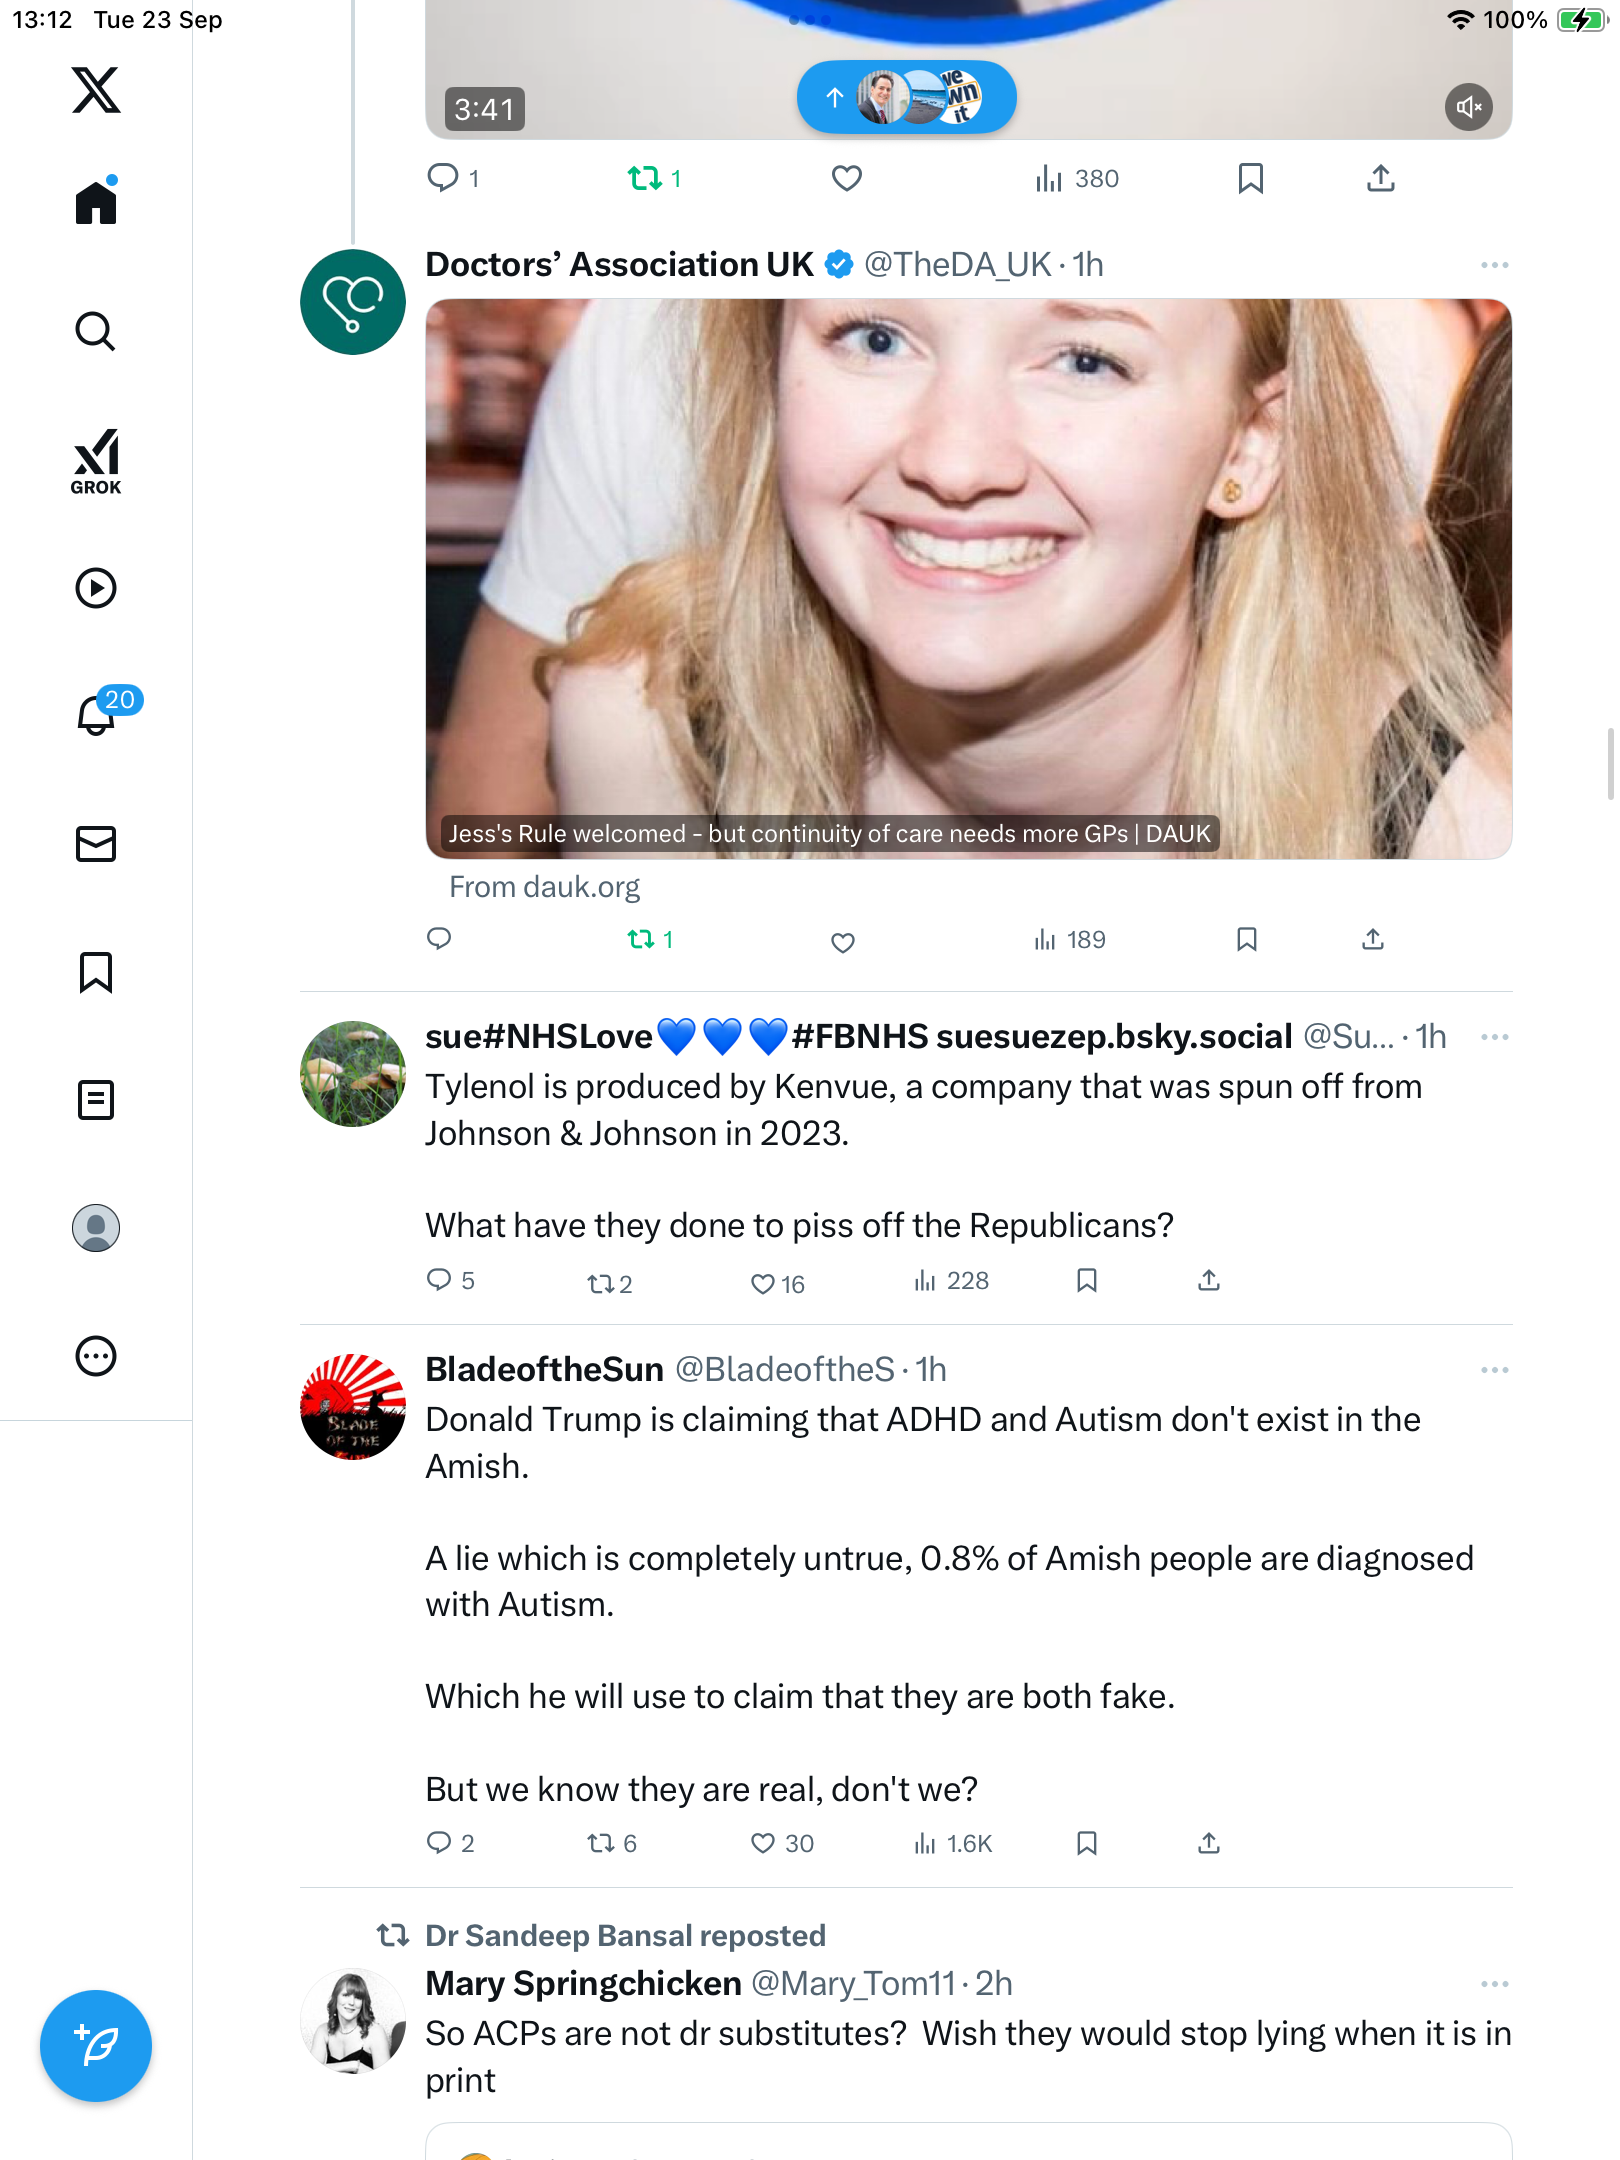Viewport: 1620px width, 2160px height.
Task: Unmute the video with speaker icon
Action: pyautogui.click(x=1468, y=107)
